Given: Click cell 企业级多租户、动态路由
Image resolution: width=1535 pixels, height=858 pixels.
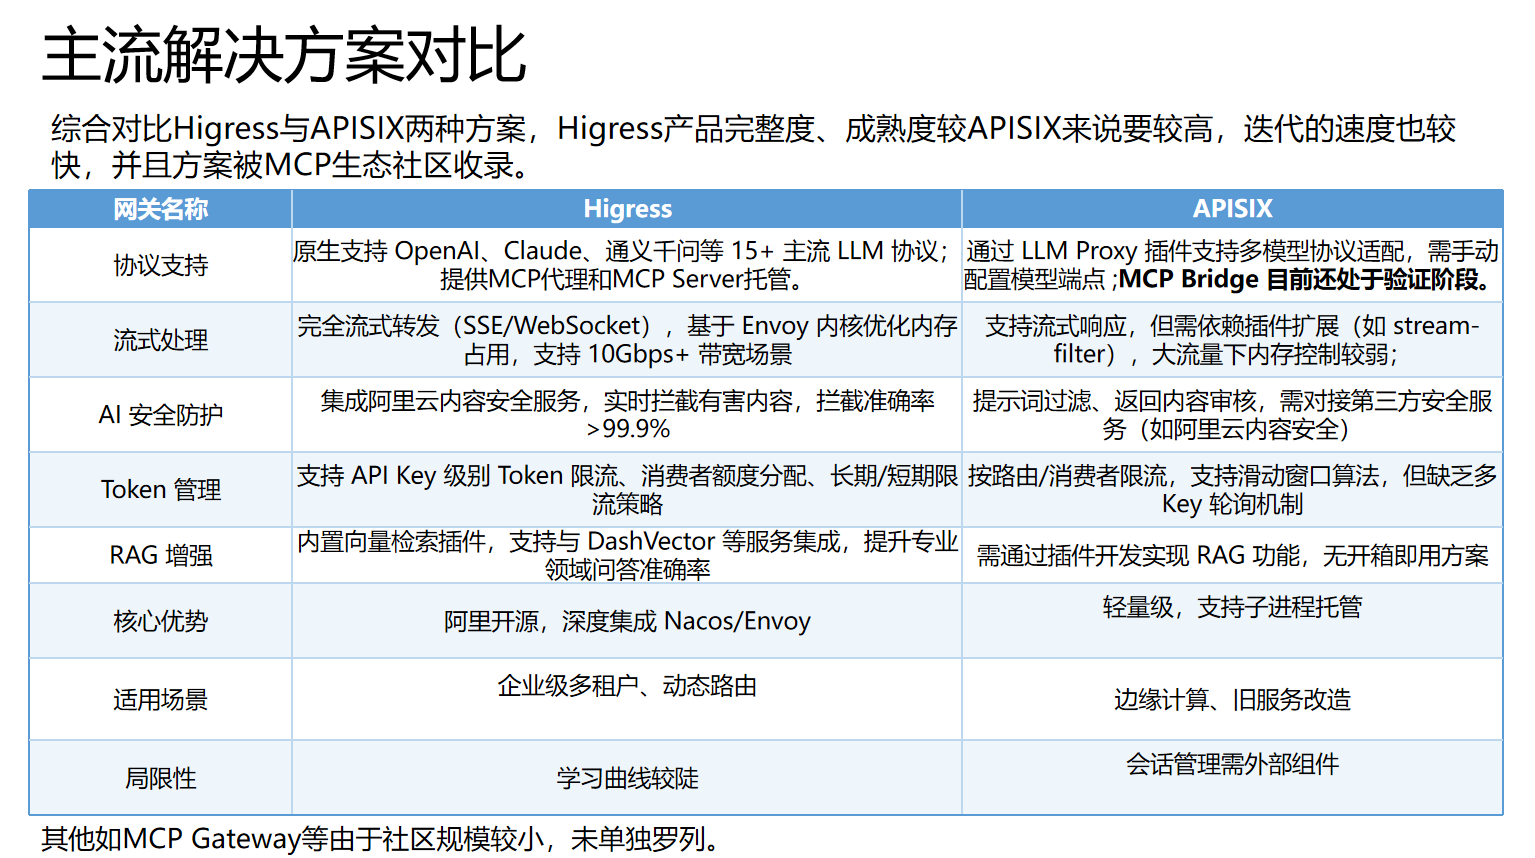Looking at the screenshot, I should tap(627, 699).
